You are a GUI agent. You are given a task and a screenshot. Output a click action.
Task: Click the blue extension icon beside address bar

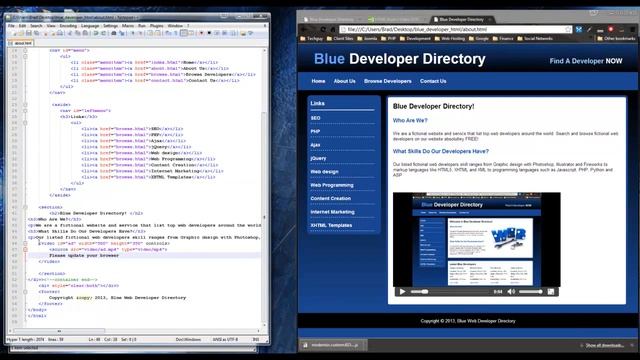click(x=579, y=29)
